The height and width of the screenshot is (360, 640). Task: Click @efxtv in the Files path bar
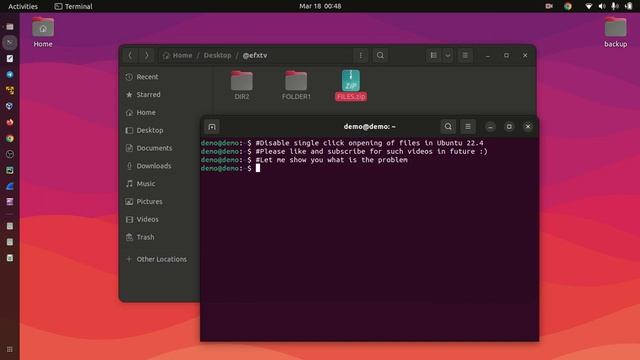[255, 55]
